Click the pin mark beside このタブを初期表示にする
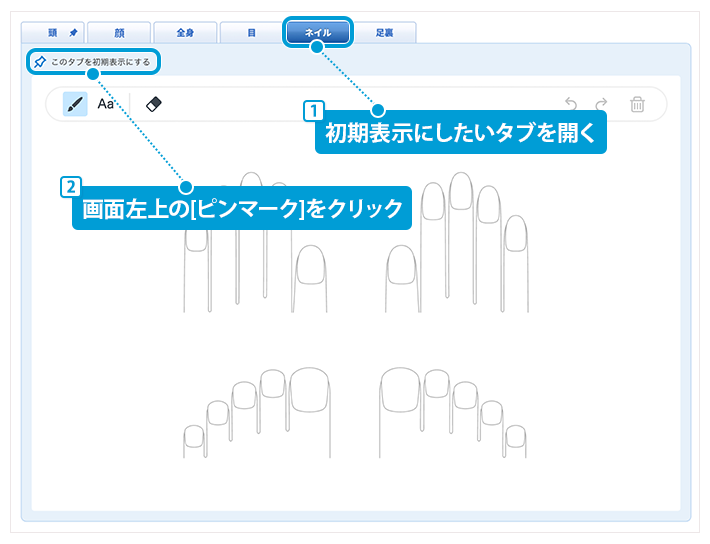 [x=39, y=62]
